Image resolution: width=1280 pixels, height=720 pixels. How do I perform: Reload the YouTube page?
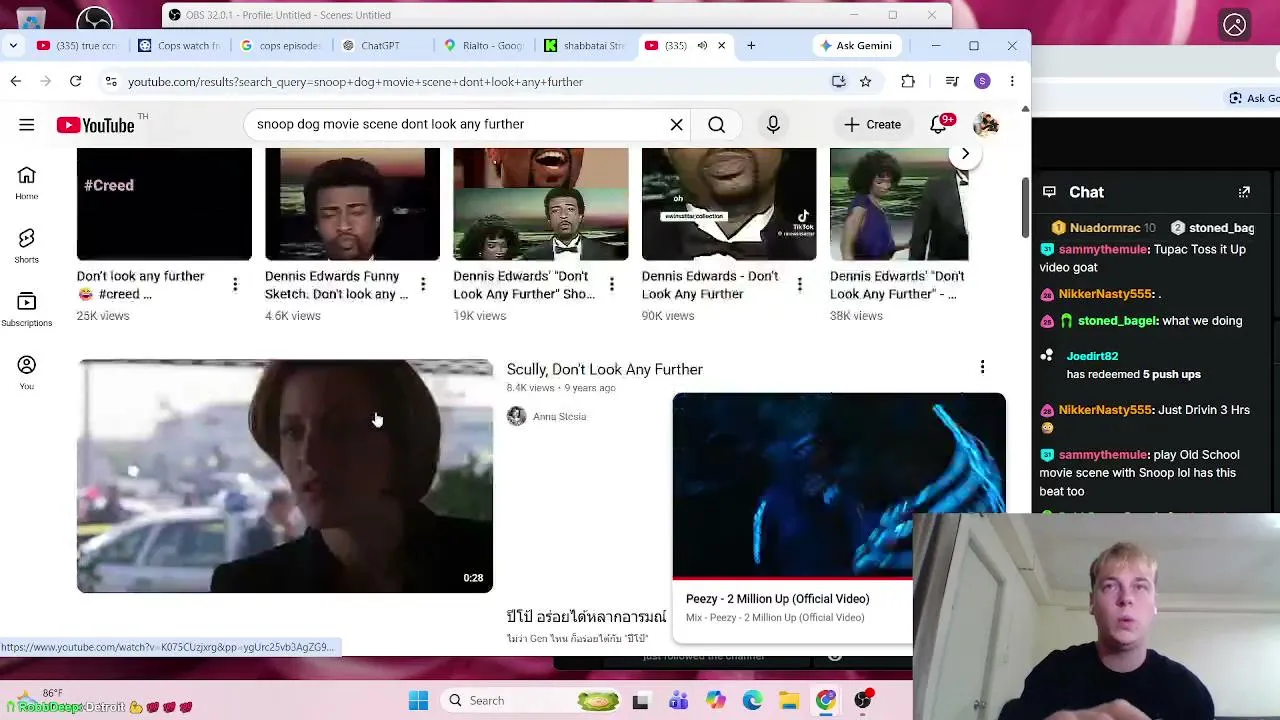tap(75, 82)
